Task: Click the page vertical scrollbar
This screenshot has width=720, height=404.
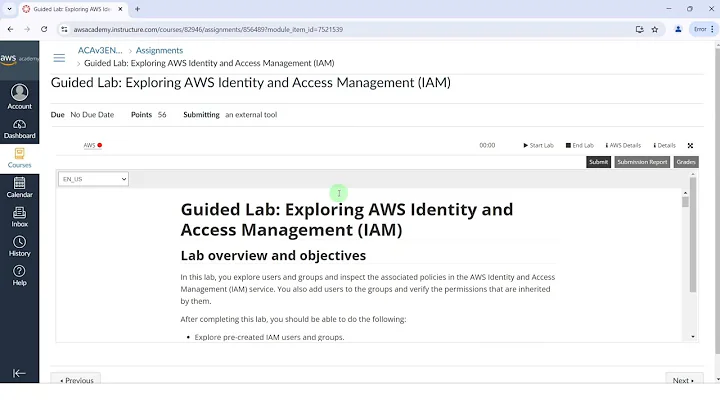Action: pos(717,200)
